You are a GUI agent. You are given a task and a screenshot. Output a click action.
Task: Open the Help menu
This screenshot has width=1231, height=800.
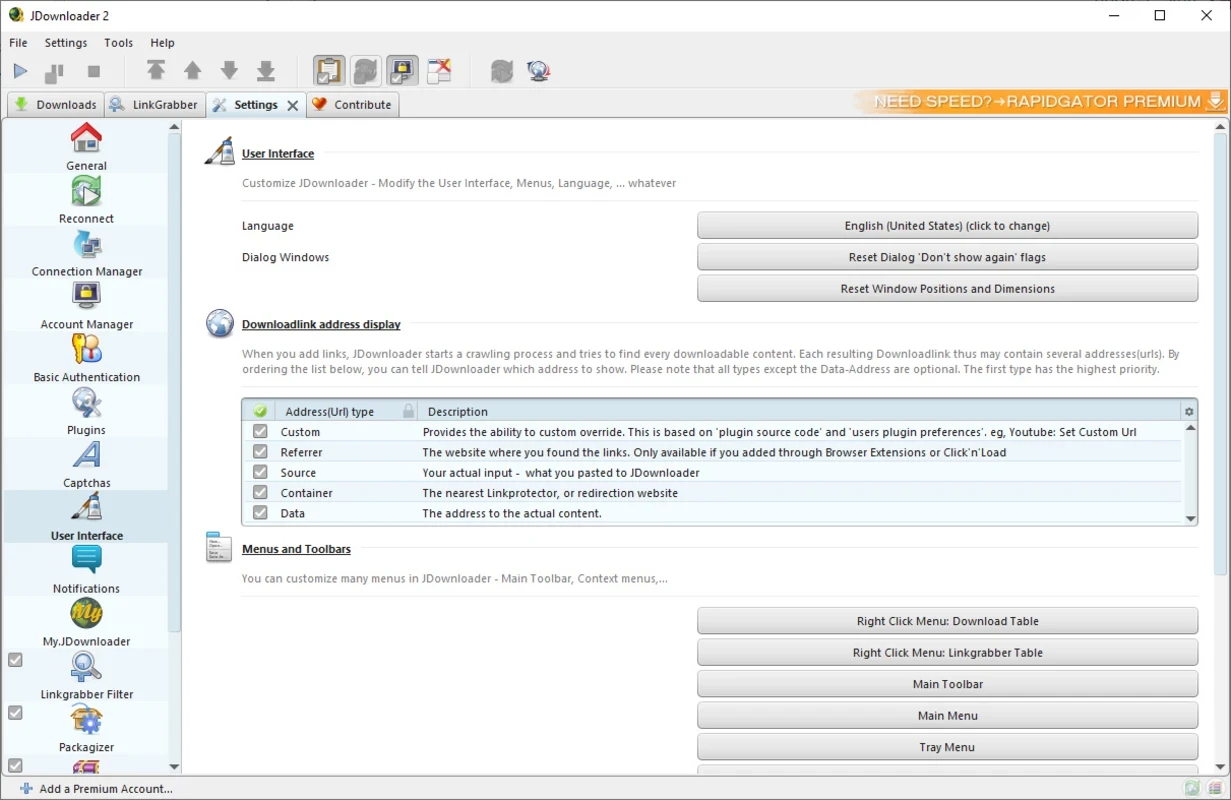[162, 43]
